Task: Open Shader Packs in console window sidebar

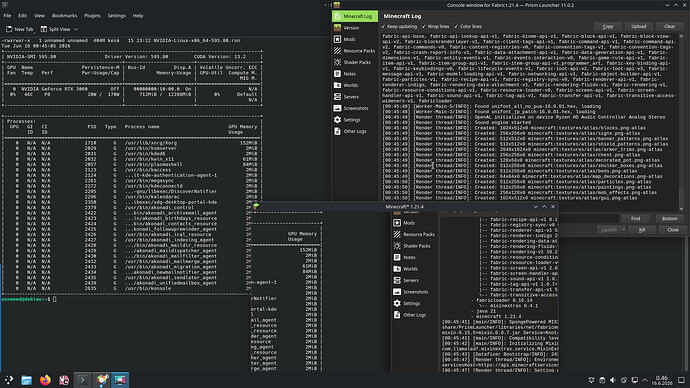Action: tap(355, 62)
